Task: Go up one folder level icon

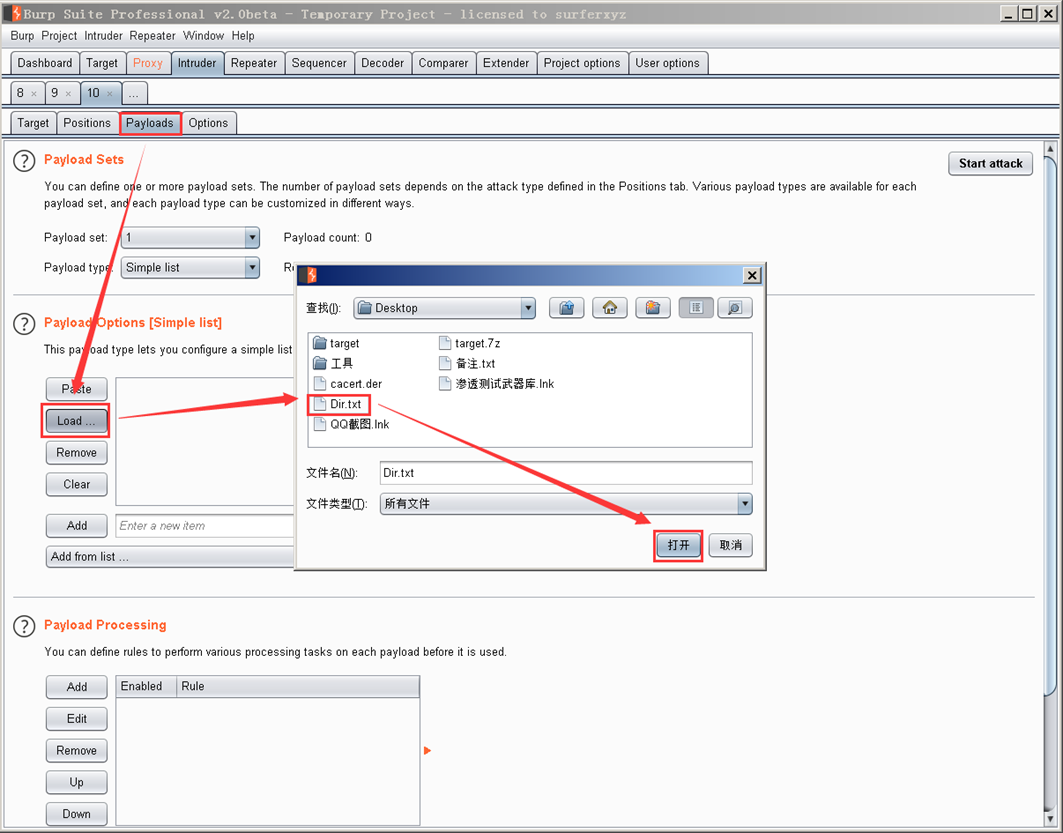Action: point(567,308)
